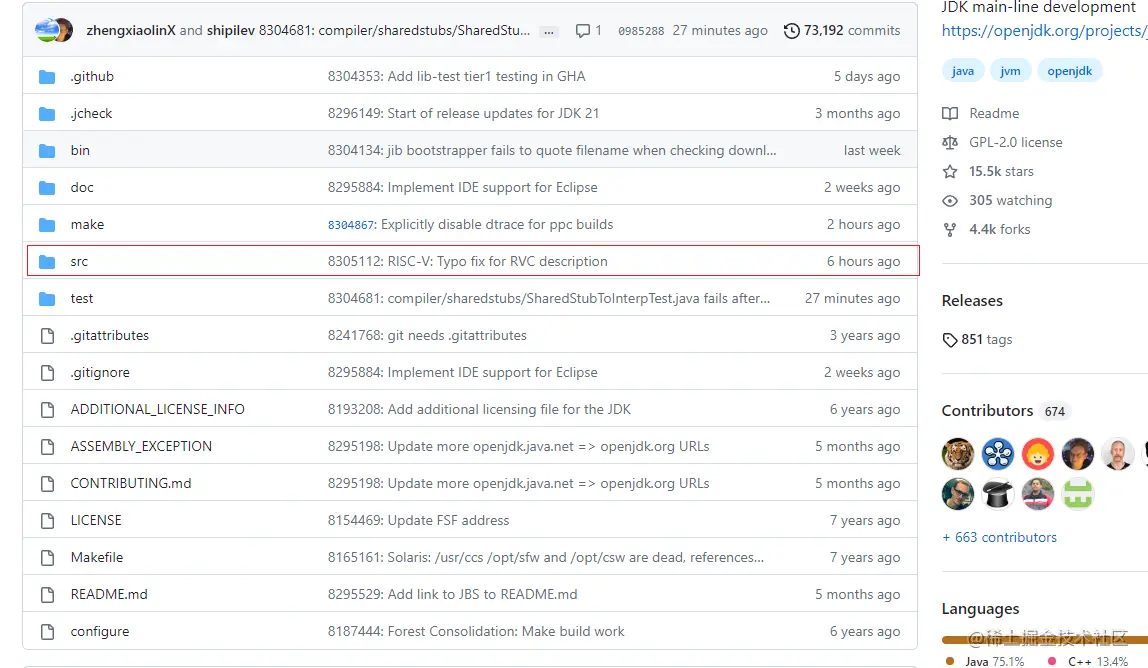Click the LICENSE file icon
This screenshot has width=1148, height=668.
48,521
